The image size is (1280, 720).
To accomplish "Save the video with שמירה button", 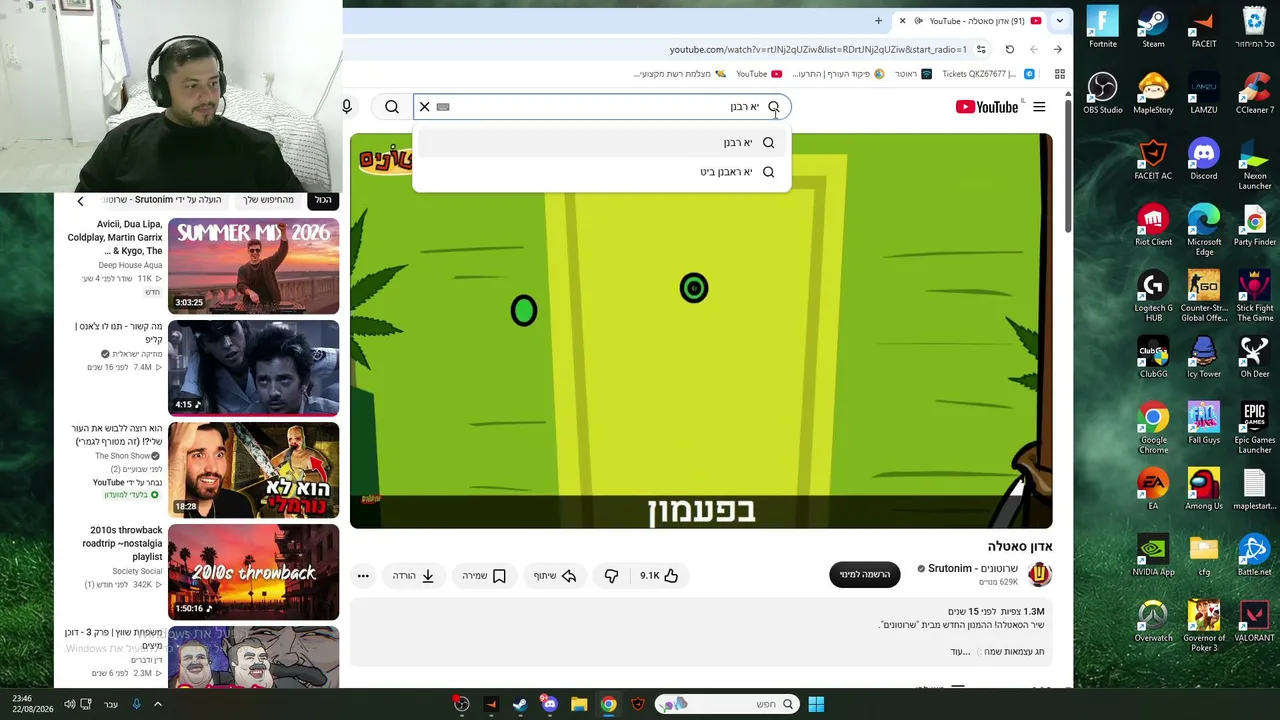I will click(485, 576).
